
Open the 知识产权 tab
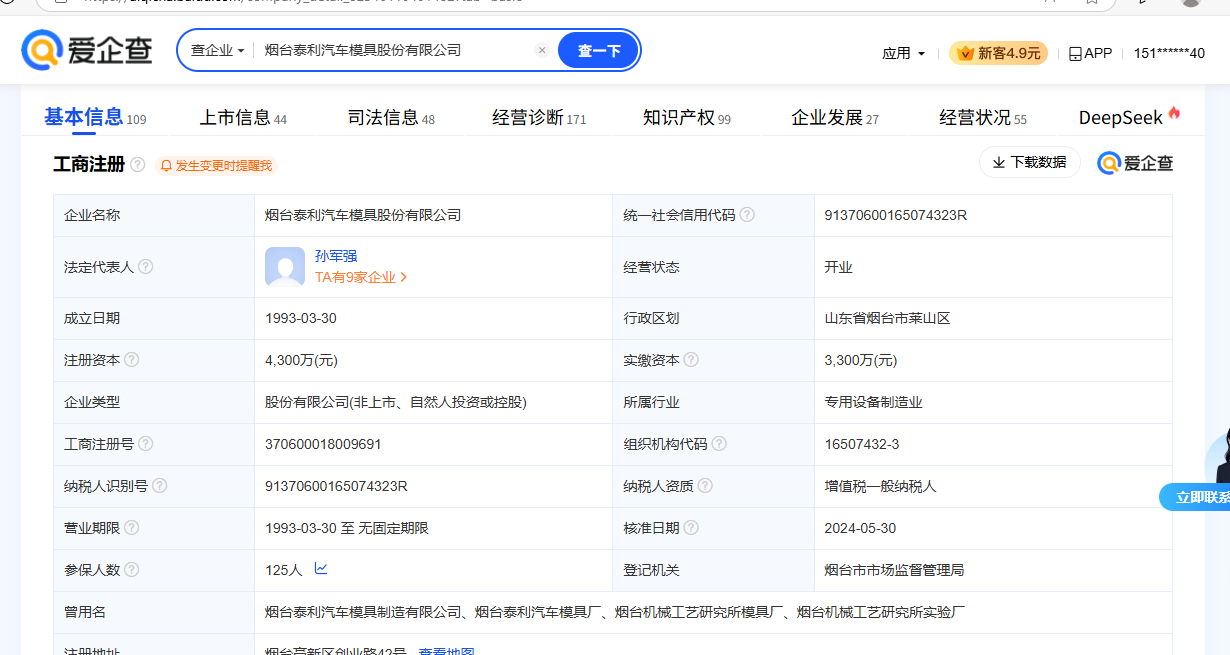(686, 118)
